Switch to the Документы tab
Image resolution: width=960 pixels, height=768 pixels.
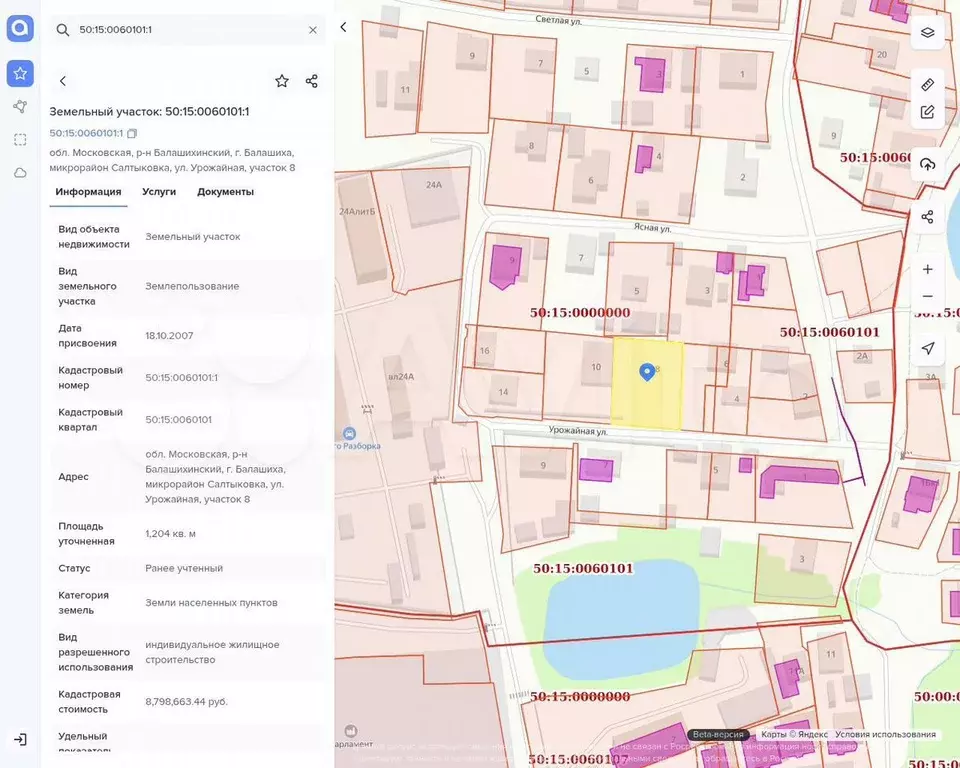(x=225, y=192)
